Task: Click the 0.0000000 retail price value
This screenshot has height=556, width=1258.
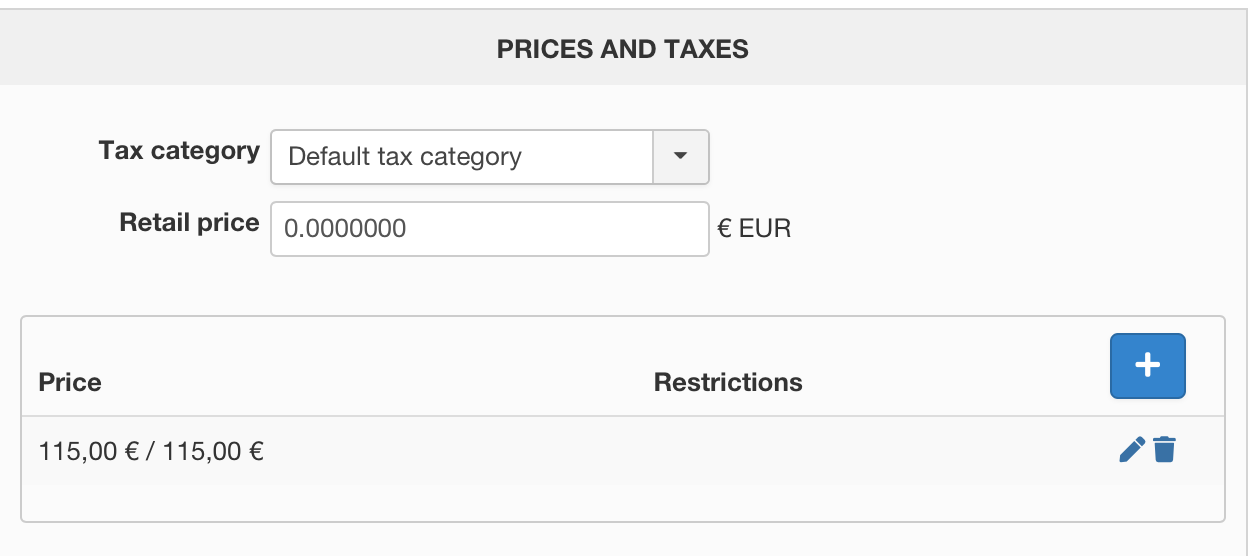Action: coord(346,229)
